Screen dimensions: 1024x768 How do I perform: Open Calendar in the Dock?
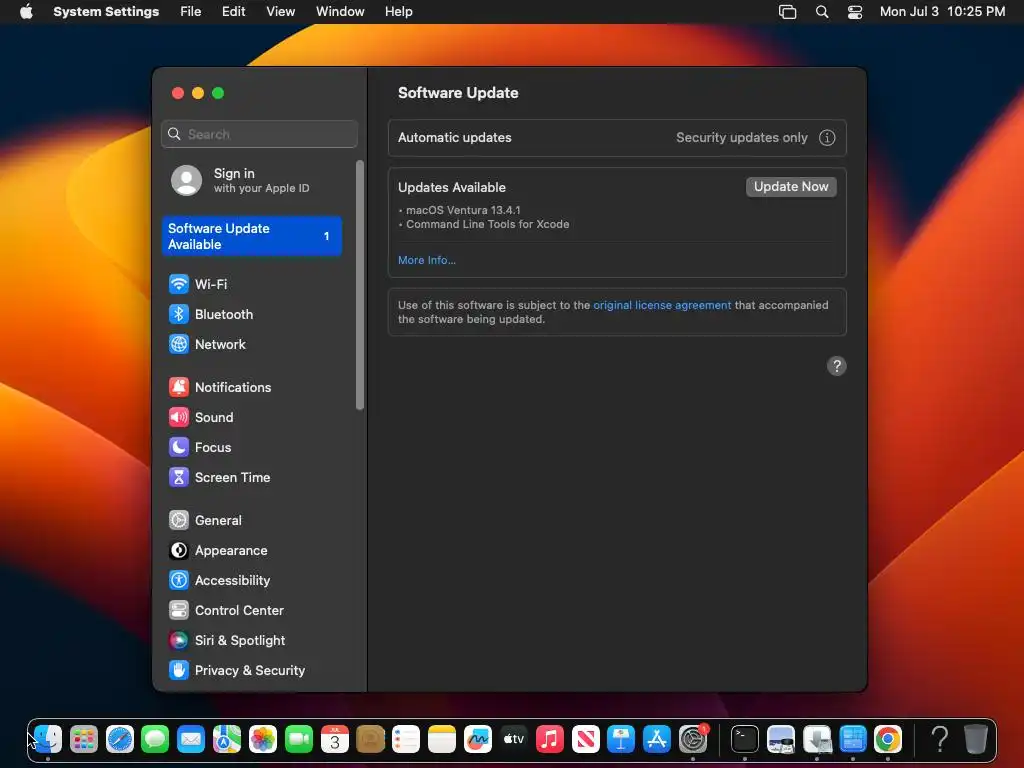click(334, 739)
